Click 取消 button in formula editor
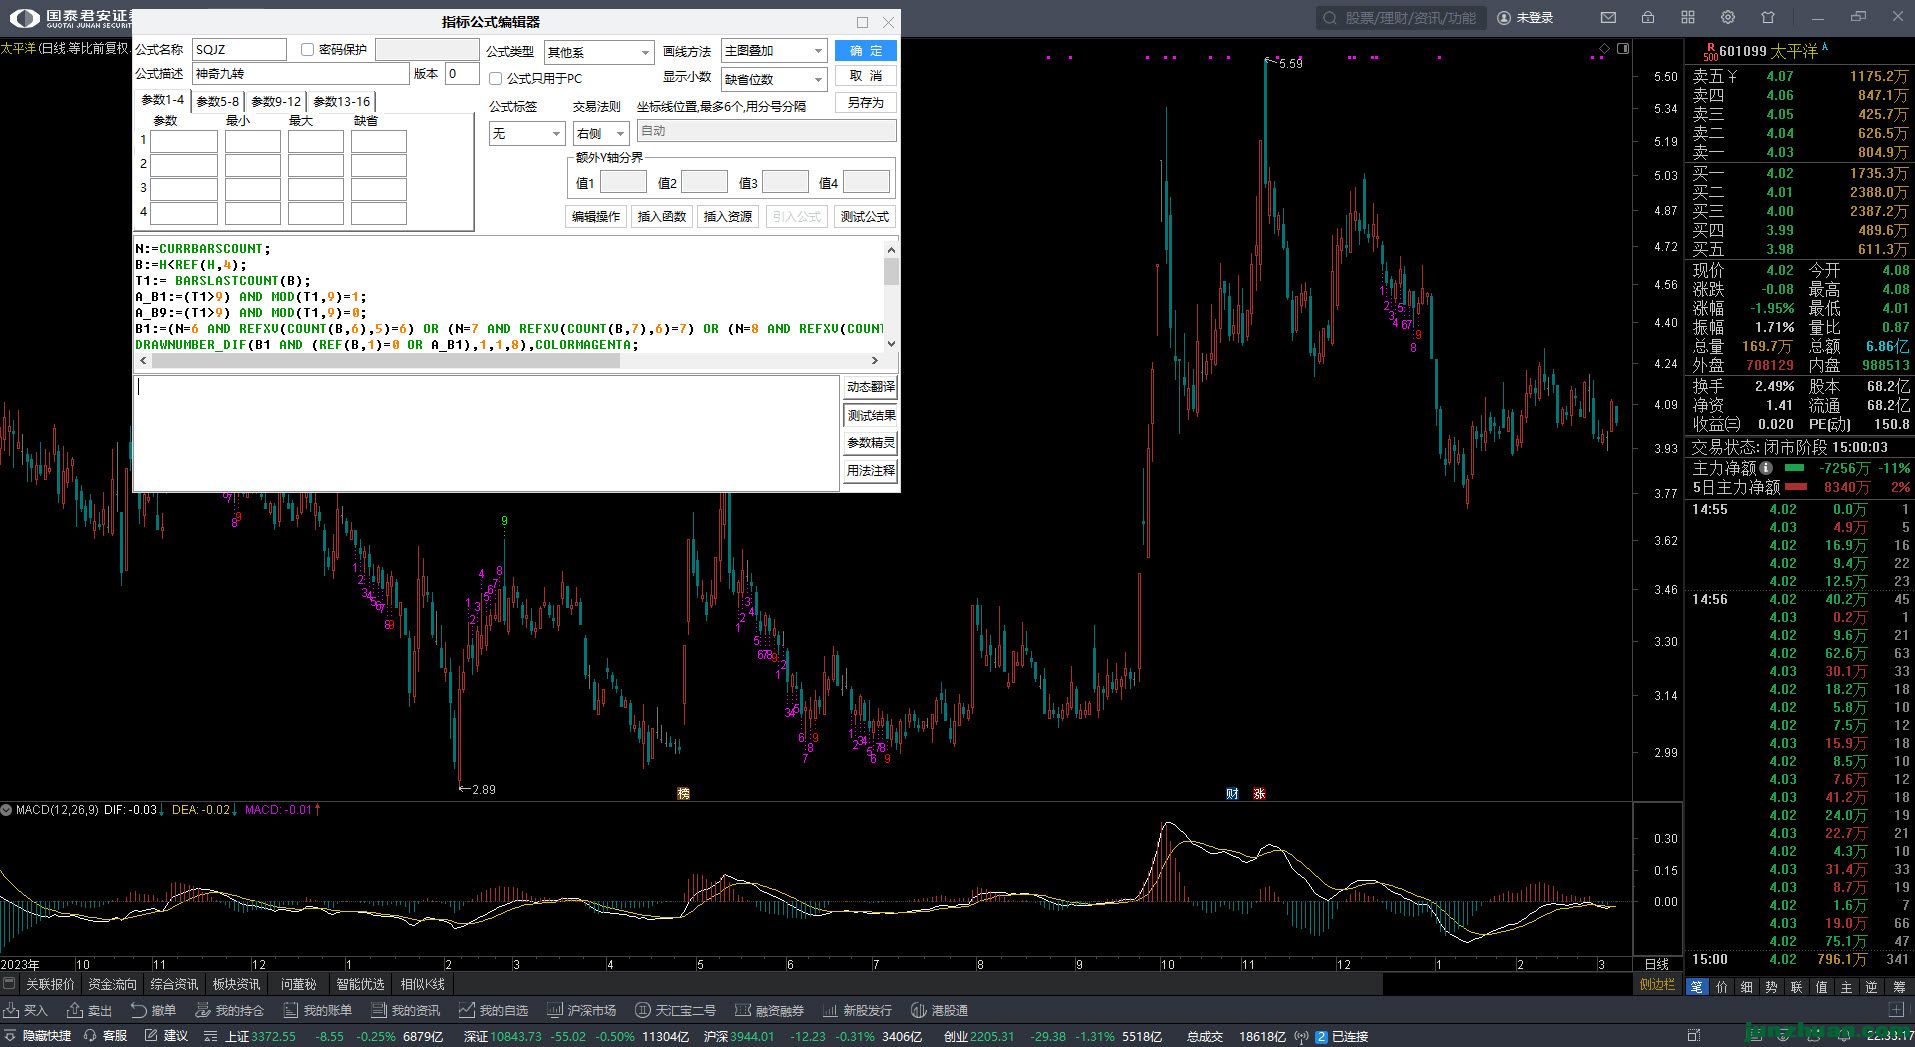 click(x=866, y=76)
